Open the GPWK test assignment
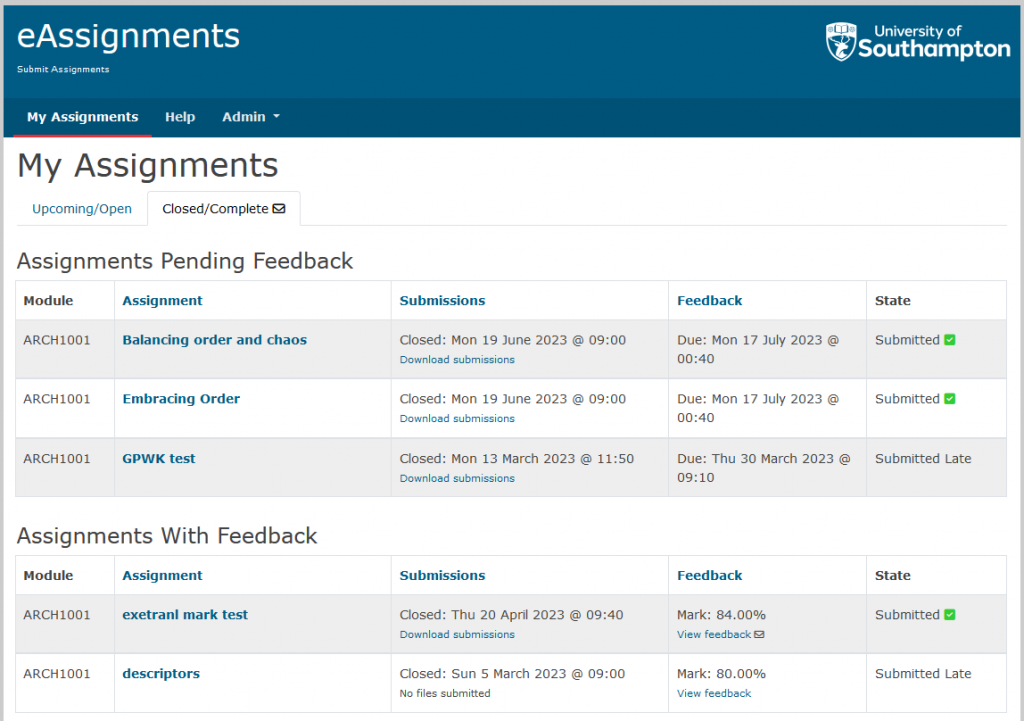 (x=159, y=458)
